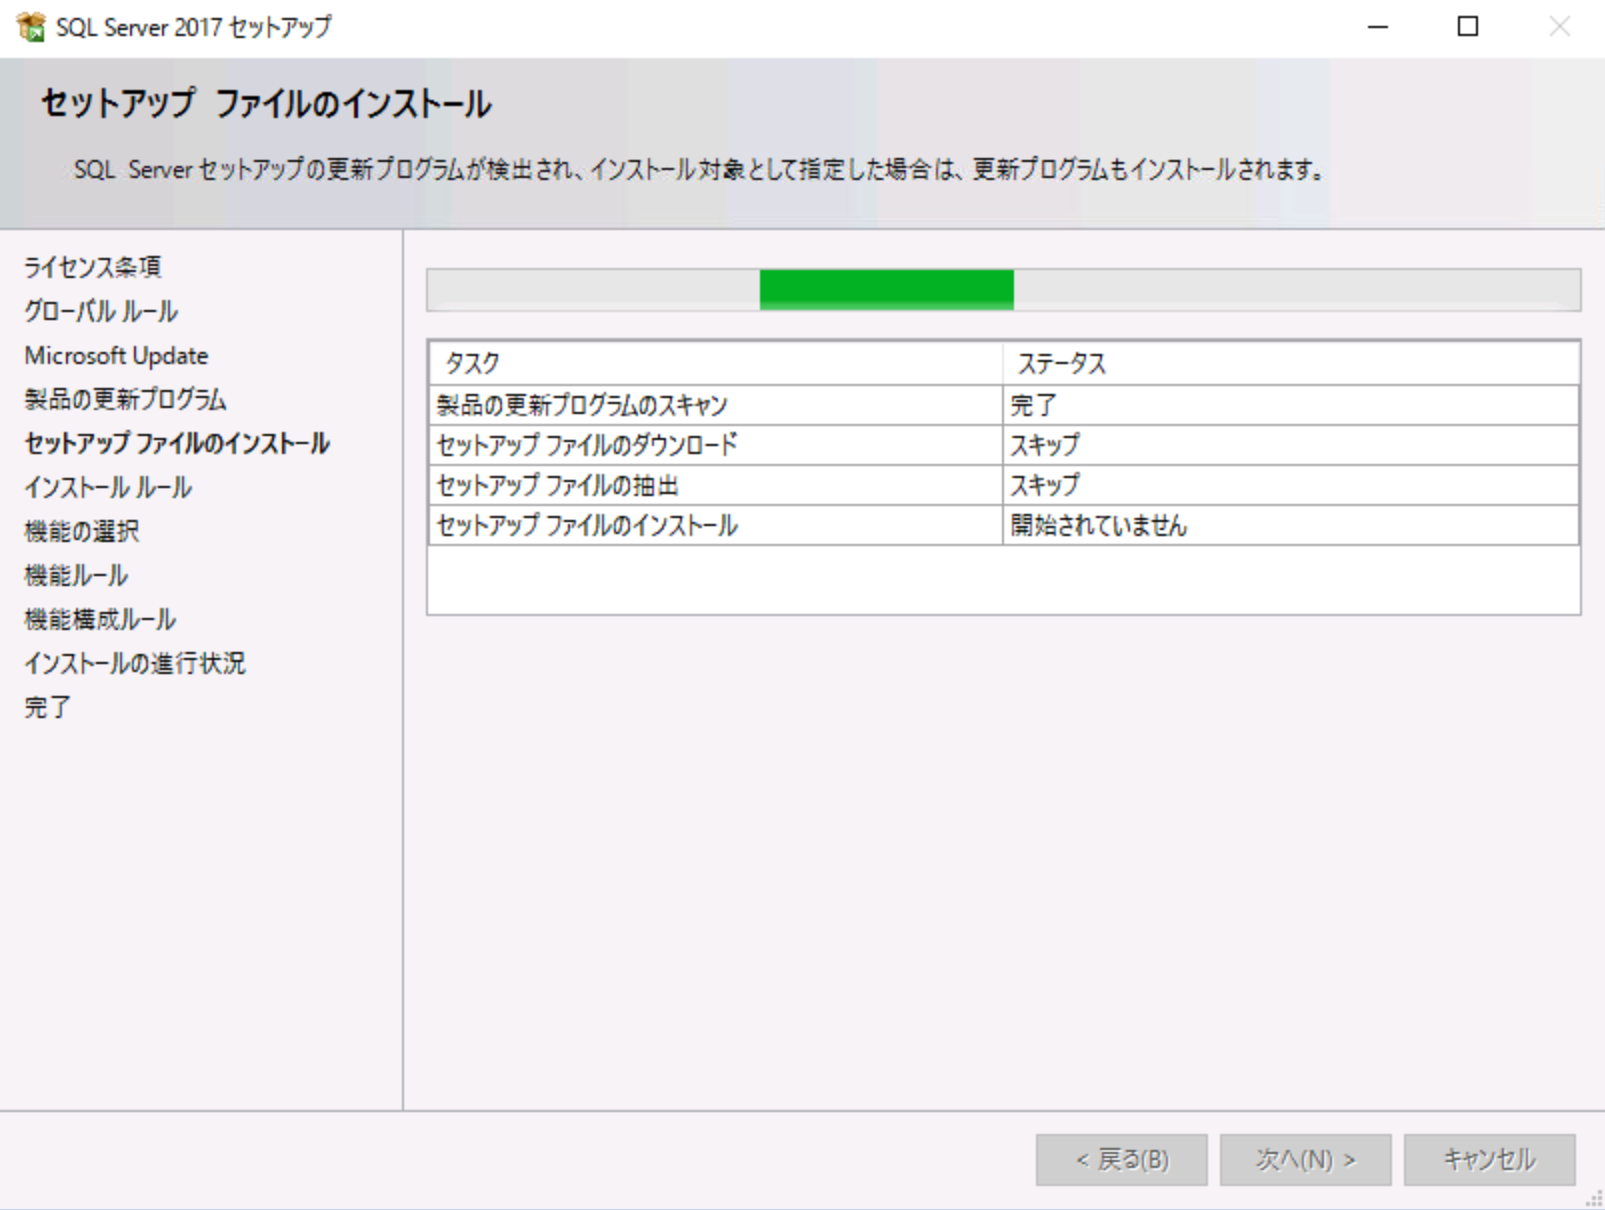Click the 戻る(B) back button
The height and width of the screenshot is (1210, 1605).
pos(1121,1159)
